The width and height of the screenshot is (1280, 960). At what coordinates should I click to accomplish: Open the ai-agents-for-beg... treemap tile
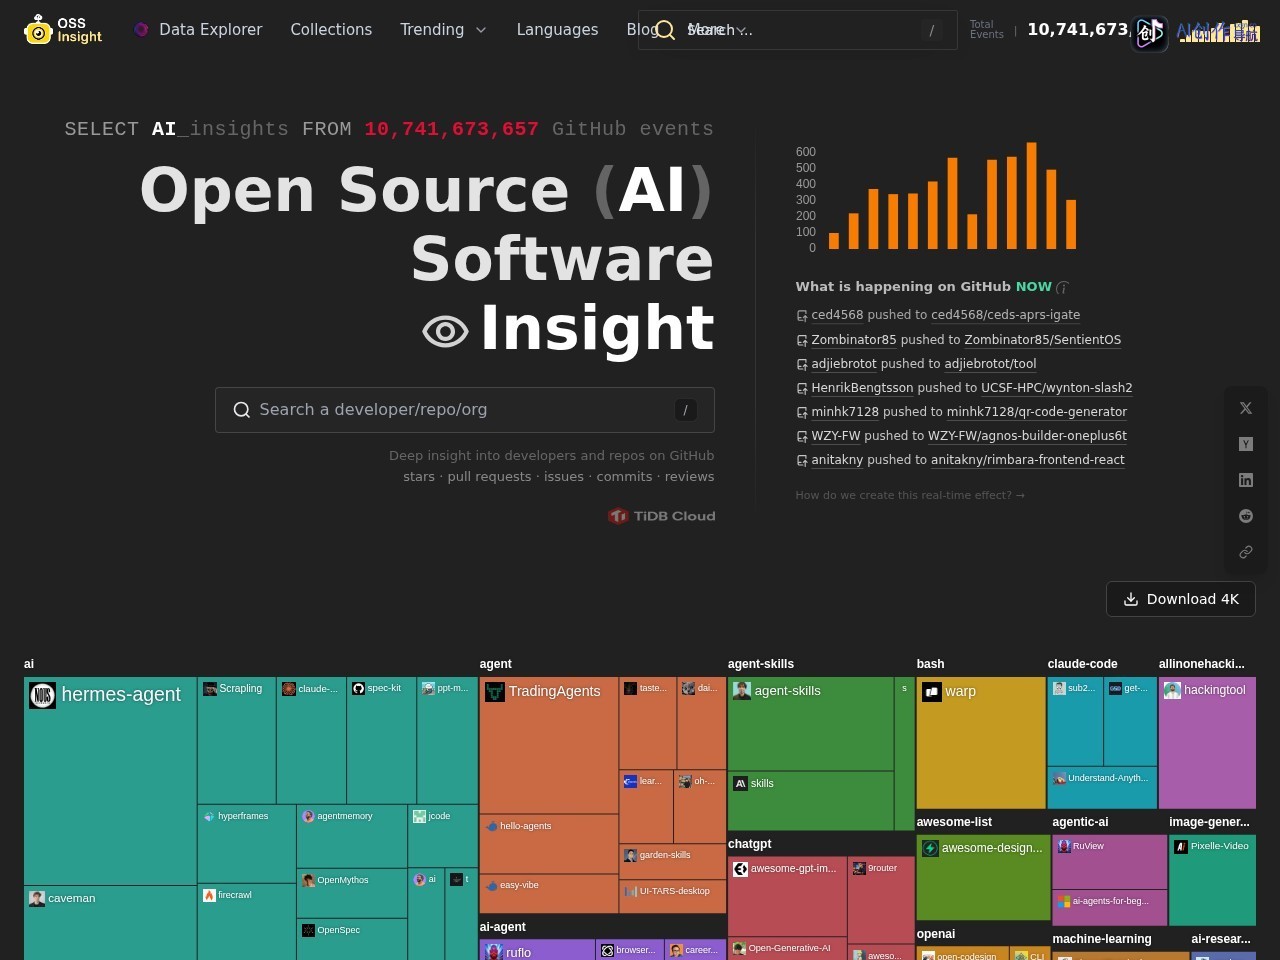click(1110, 907)
